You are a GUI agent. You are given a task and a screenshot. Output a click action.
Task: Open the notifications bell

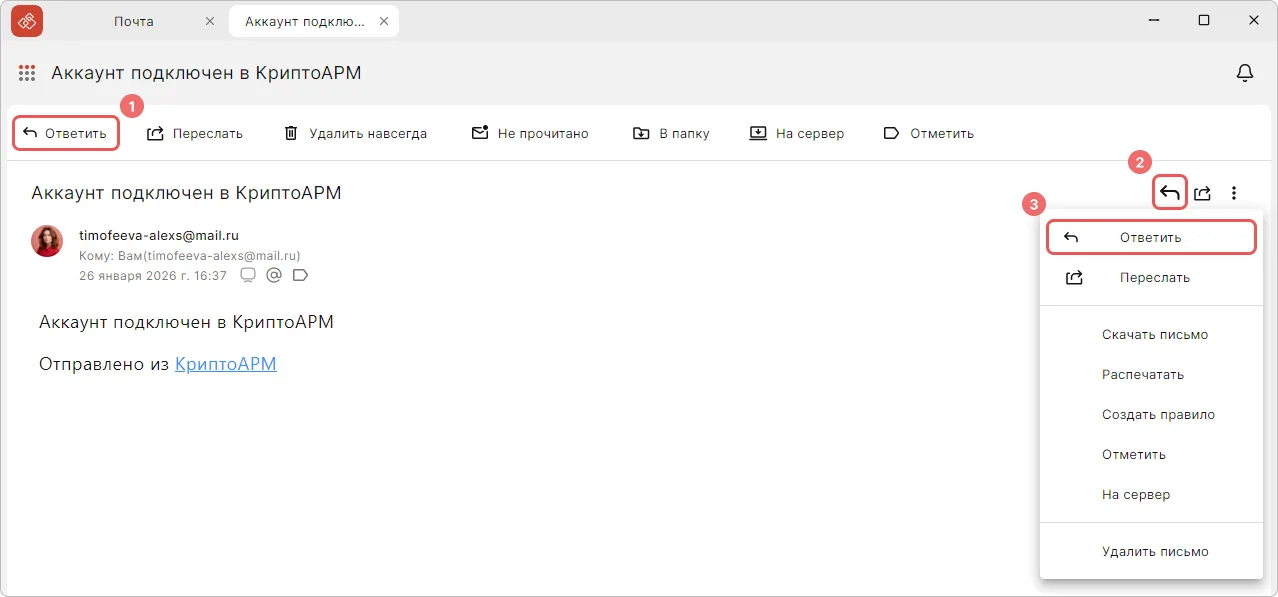[1245, 73]
